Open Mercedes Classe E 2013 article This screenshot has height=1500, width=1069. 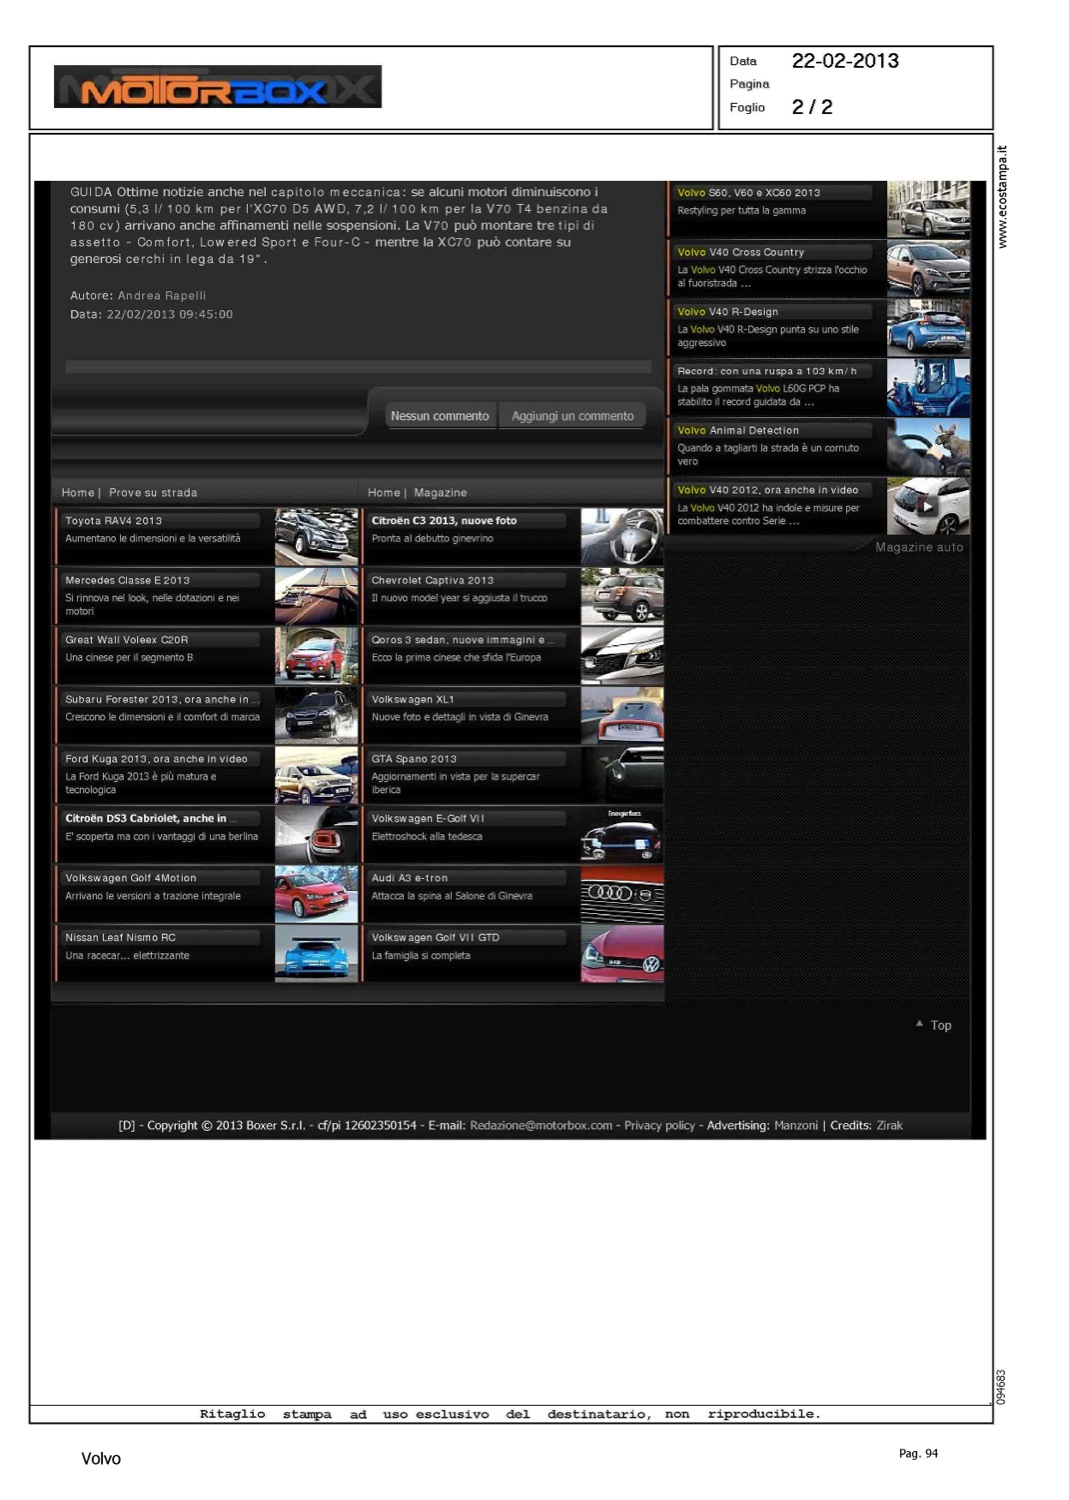tap(127, 580)
